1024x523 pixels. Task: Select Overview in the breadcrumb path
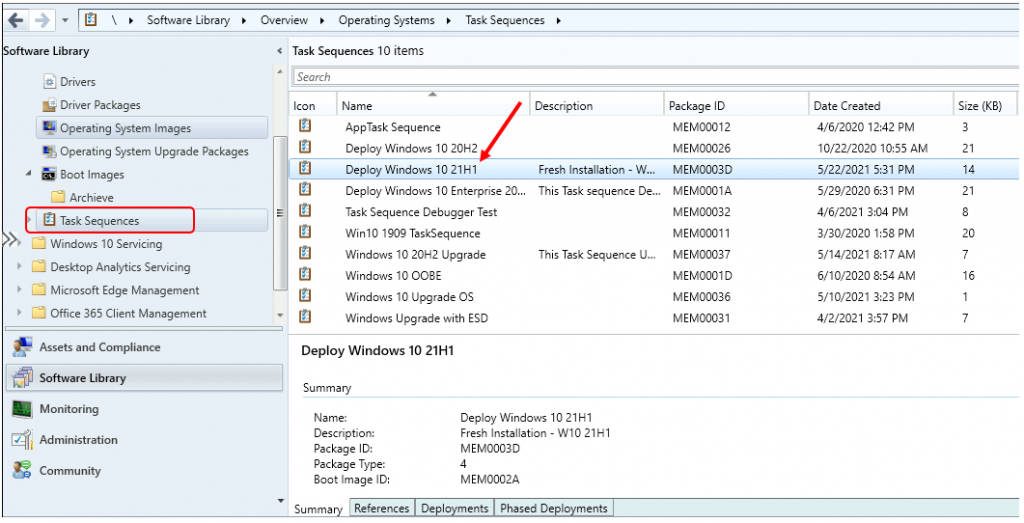pyautogui.click(x=284, y=20)
